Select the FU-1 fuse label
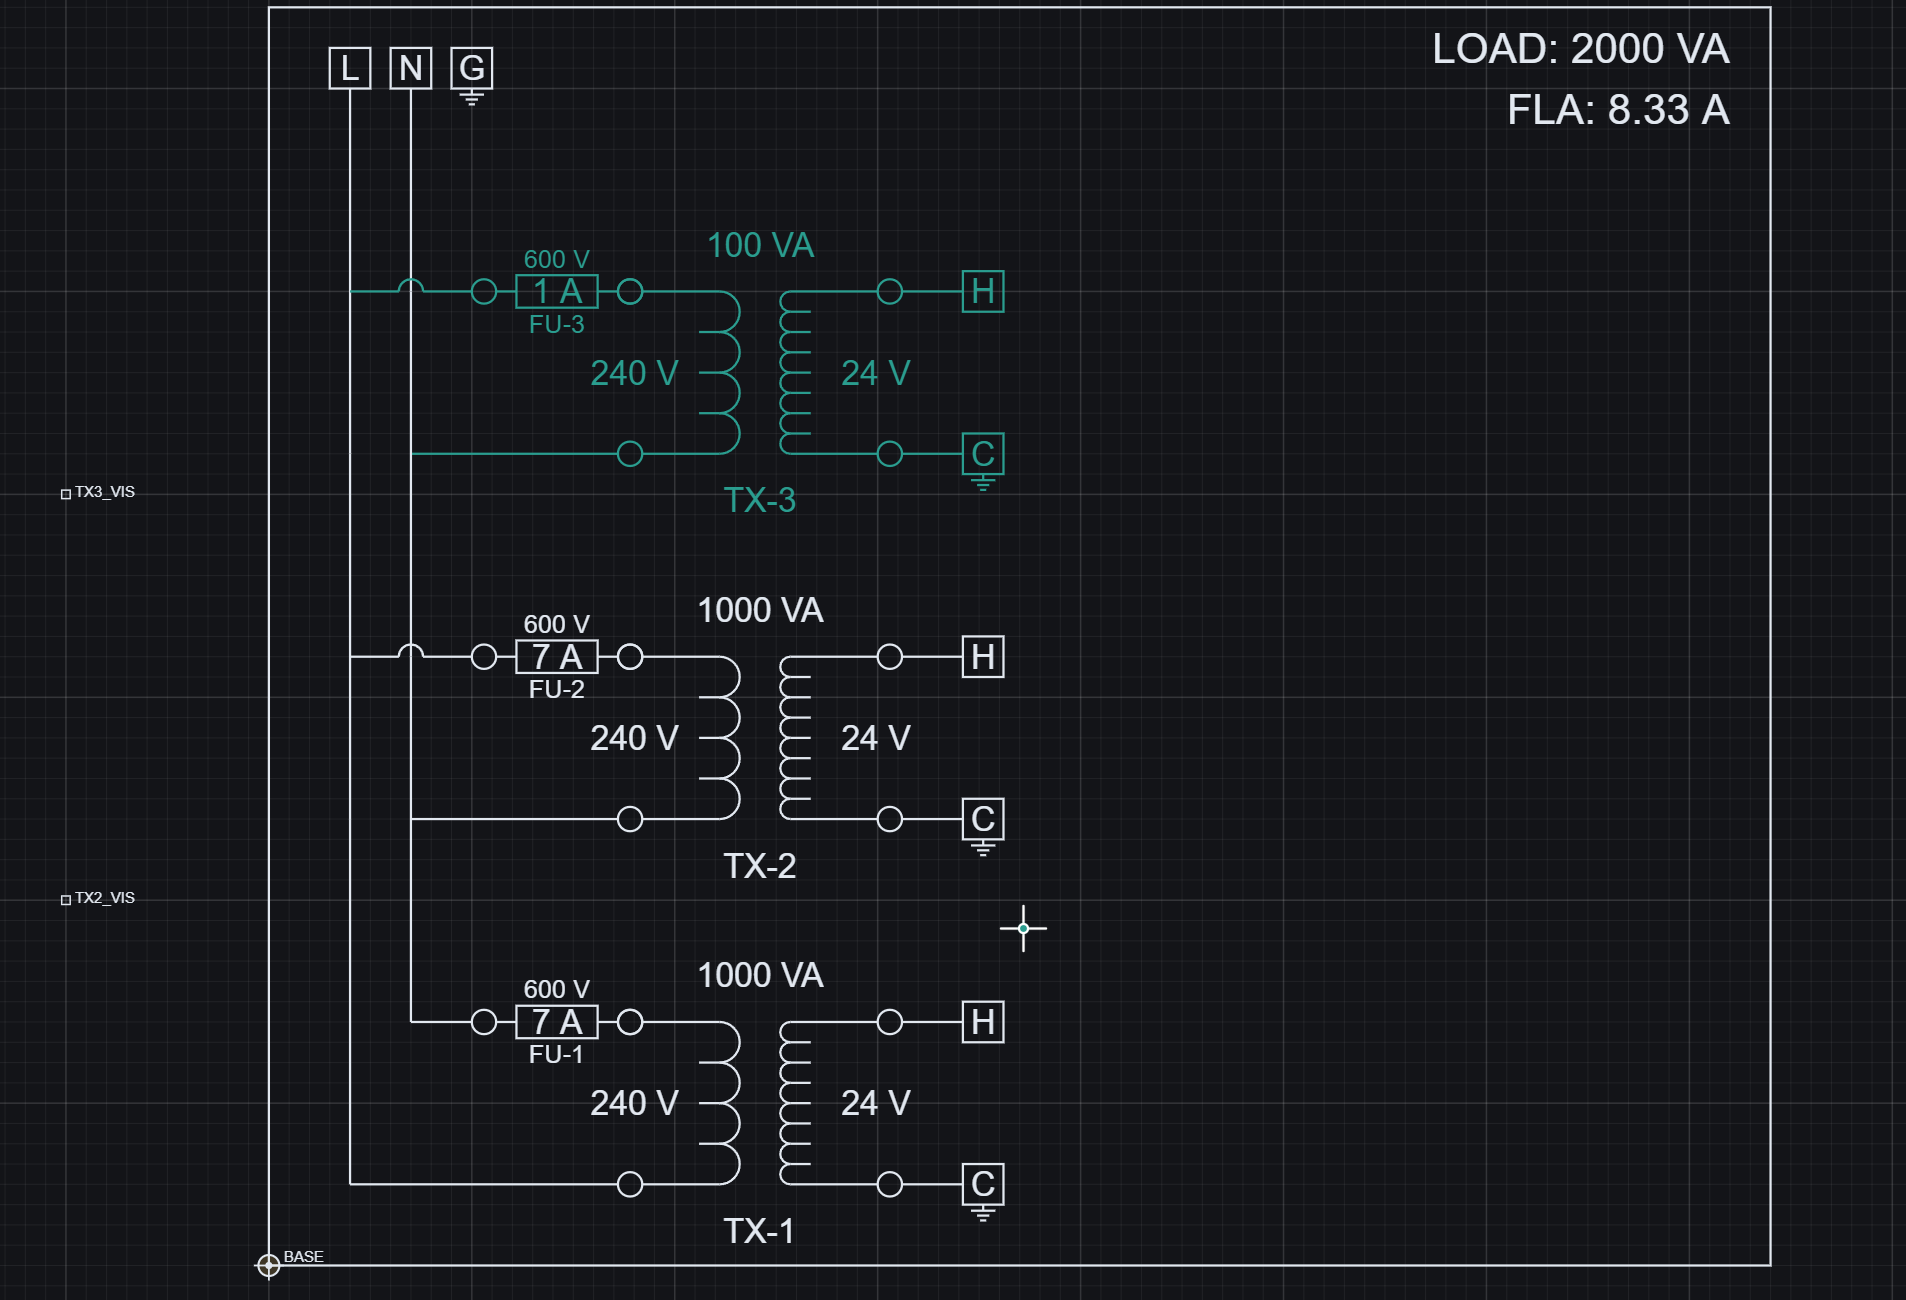 557,1054
